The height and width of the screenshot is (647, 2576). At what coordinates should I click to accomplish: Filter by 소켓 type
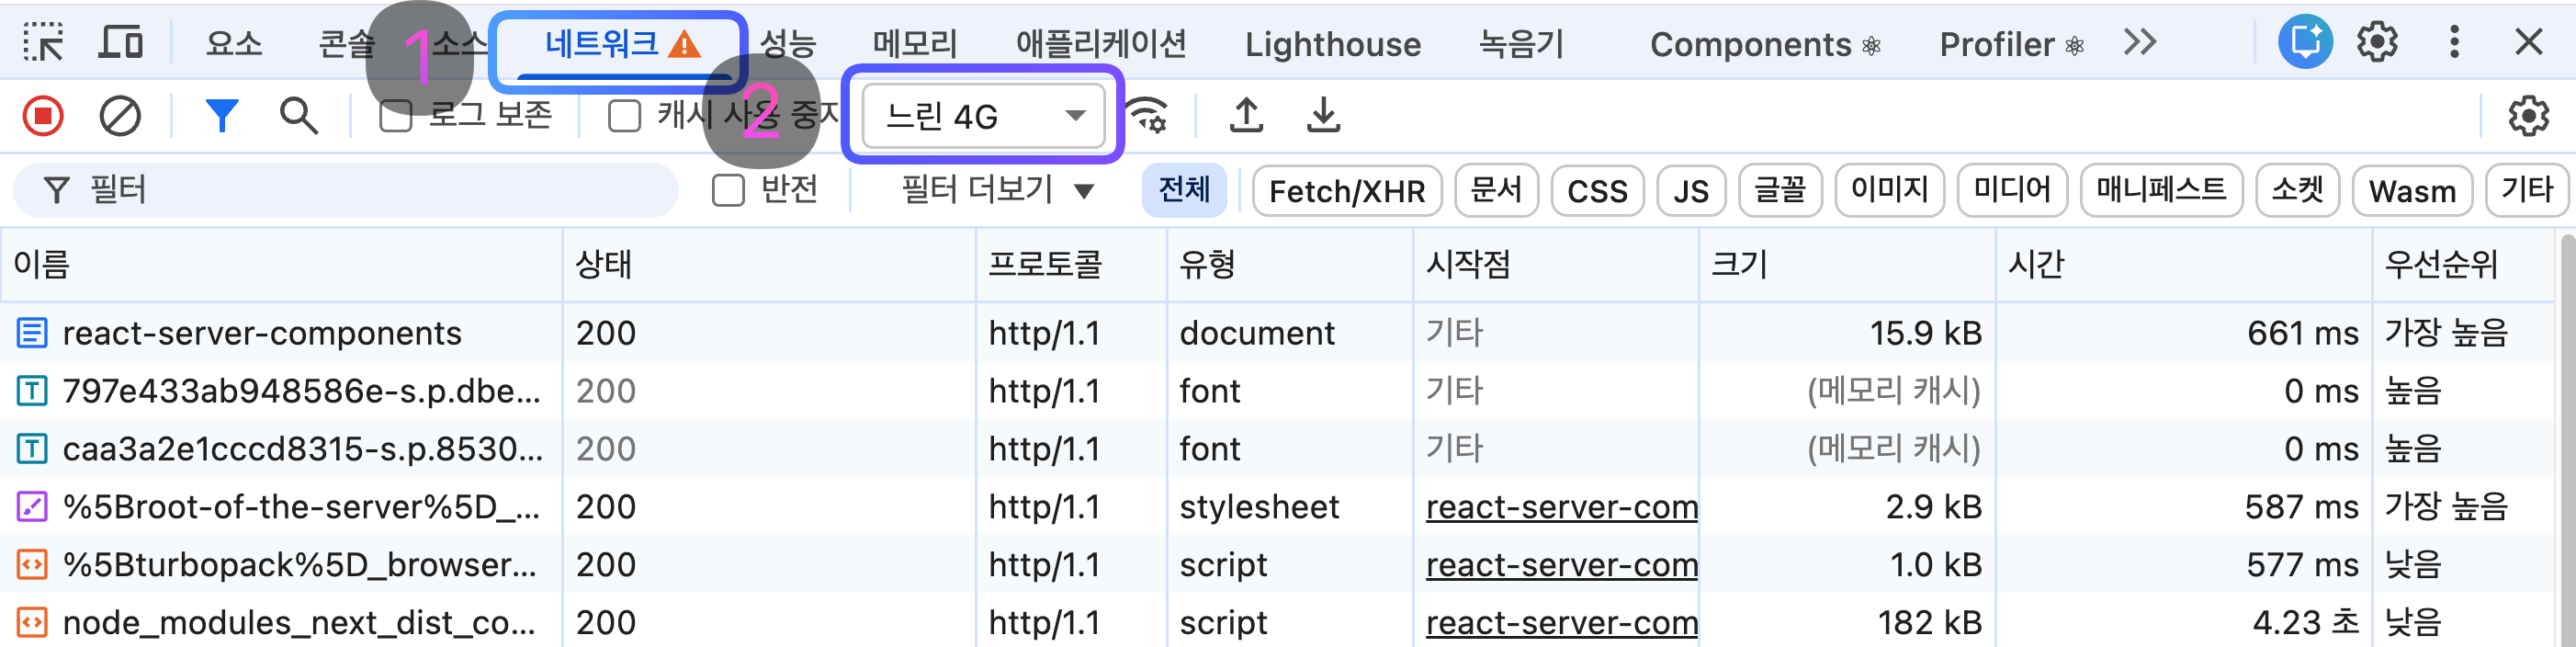coord(2297,191)
